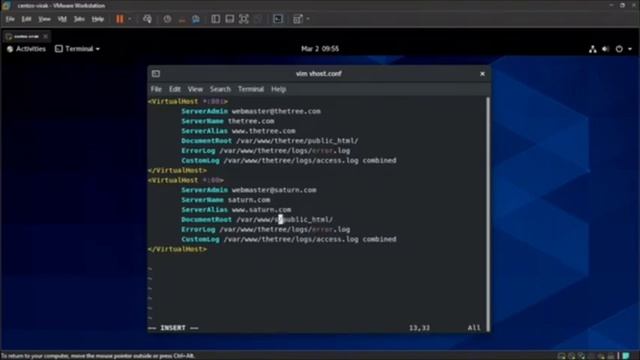Click the first </VirtualHost> closing tag
This screenshot has width=640, height=360.
pos(178,170)
